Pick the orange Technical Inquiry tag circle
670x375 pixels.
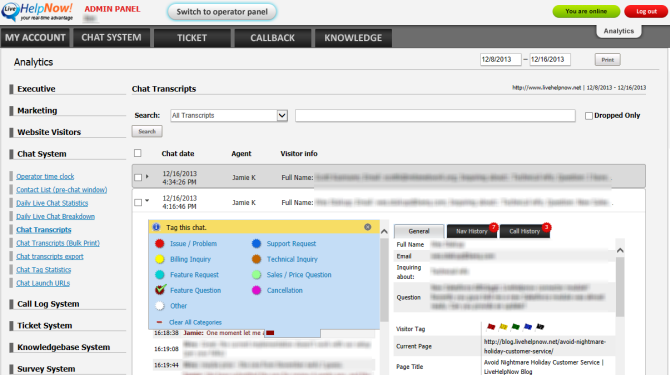256,259
